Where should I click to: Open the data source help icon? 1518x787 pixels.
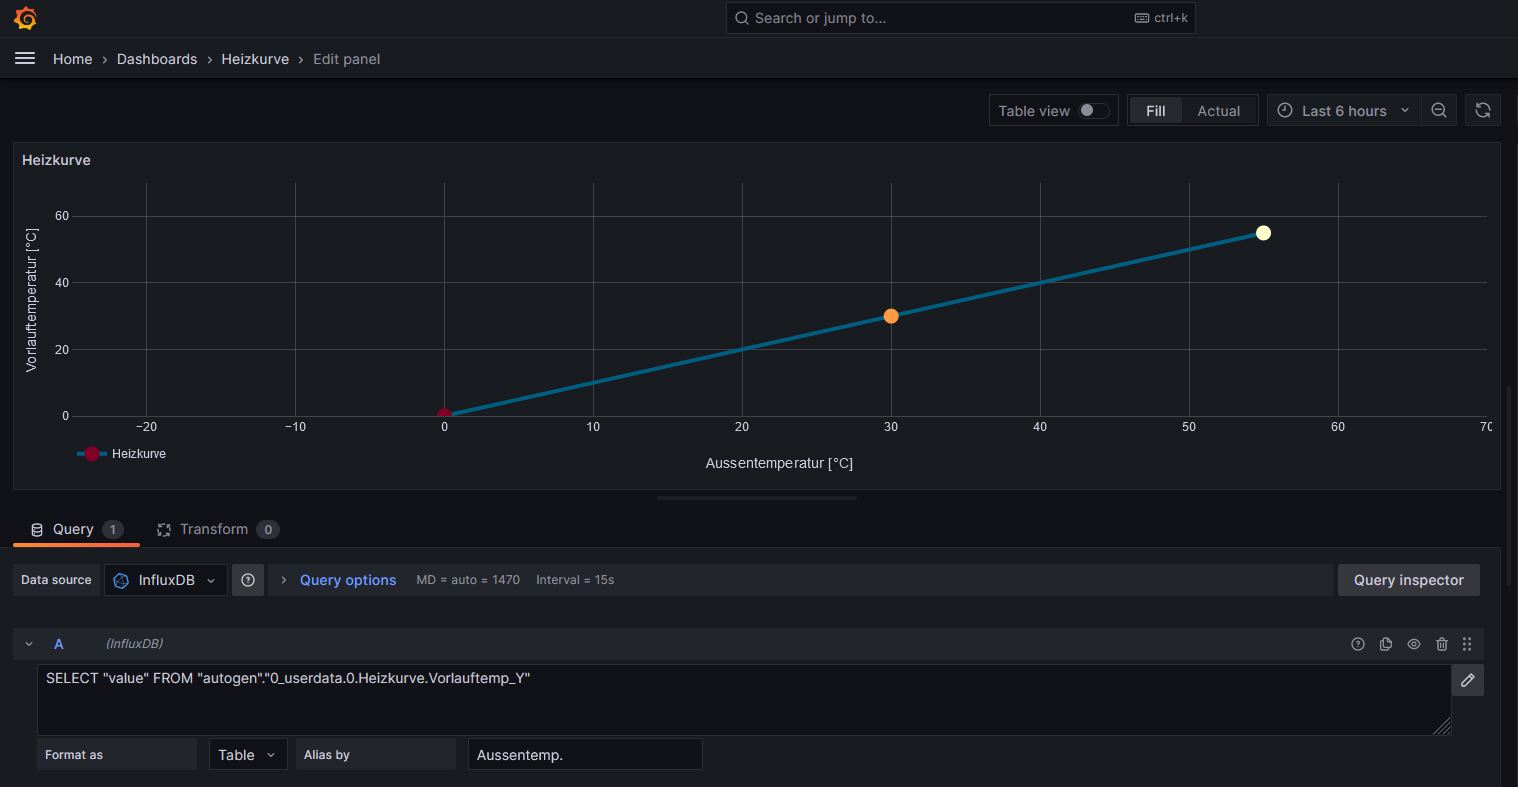tap(248, 580)
